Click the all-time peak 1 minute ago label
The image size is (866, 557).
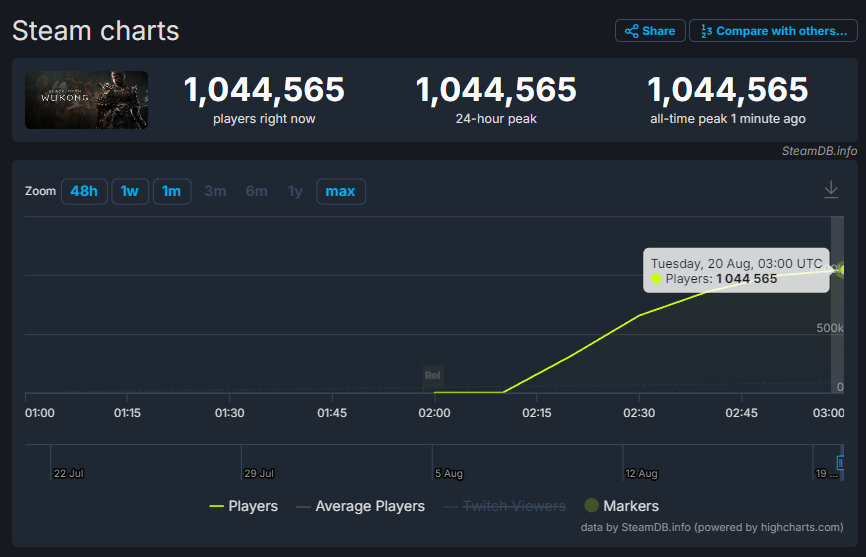pos(728,119)
